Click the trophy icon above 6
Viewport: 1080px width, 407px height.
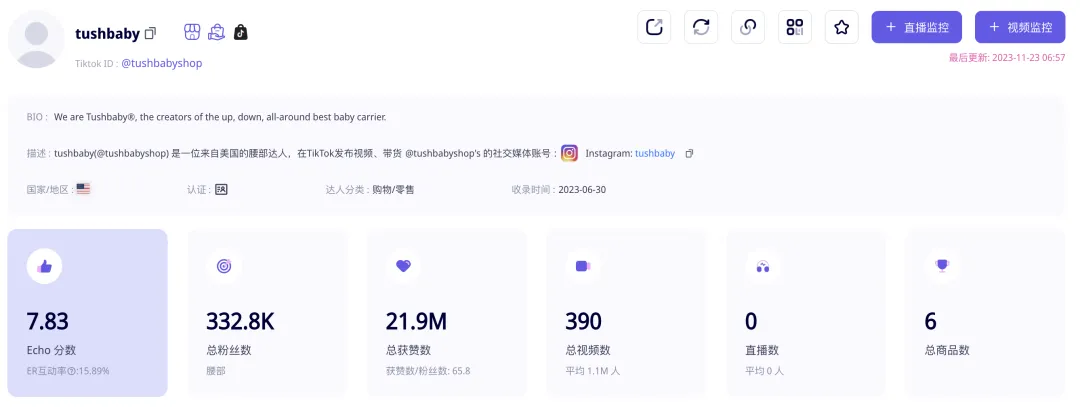[x=942, y=266]
